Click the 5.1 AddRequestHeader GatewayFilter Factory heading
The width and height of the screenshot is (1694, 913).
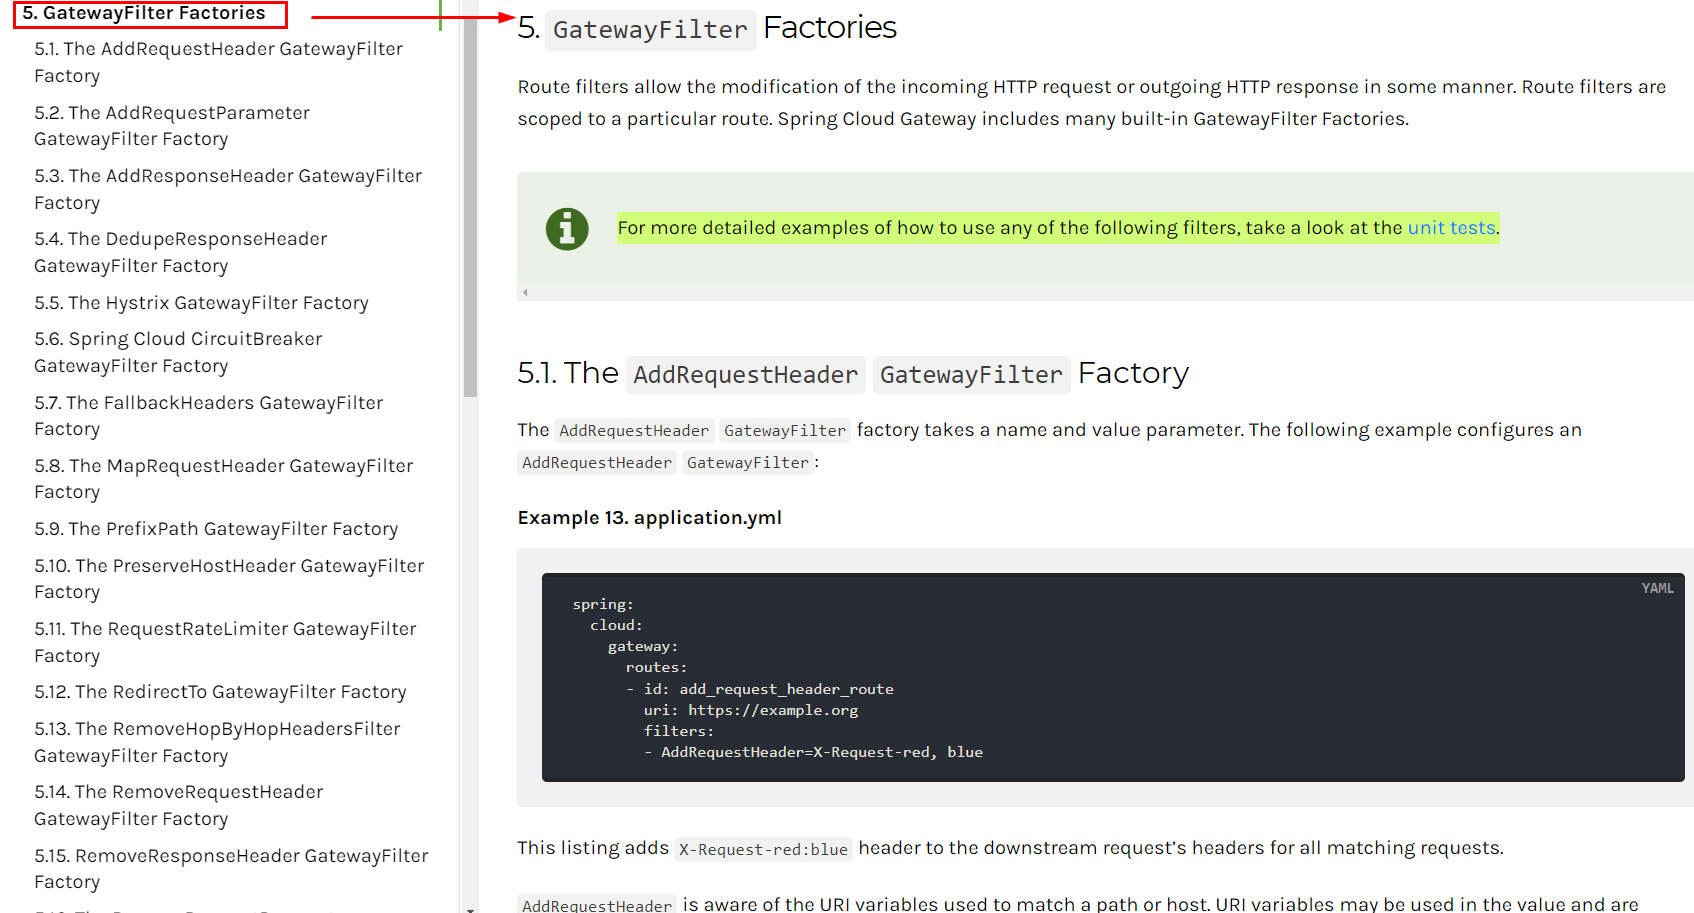tap(853, 374)
